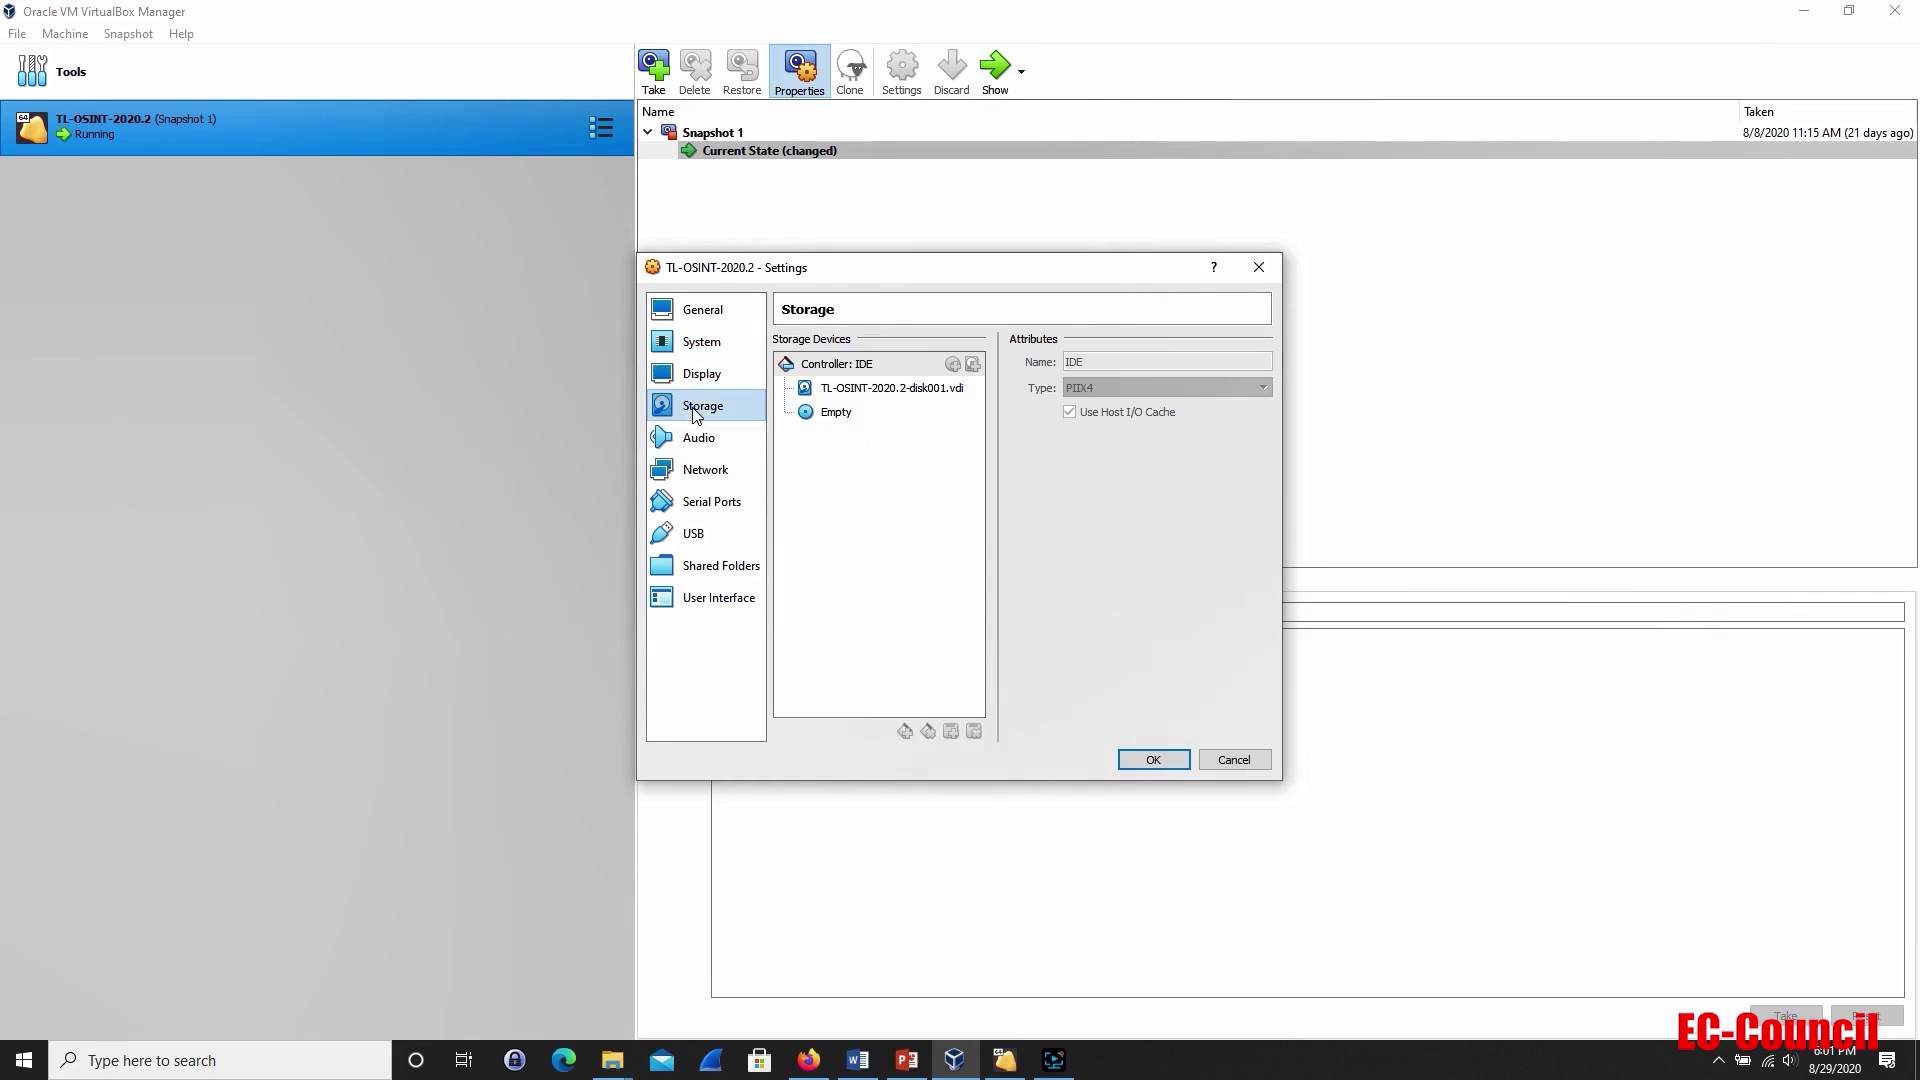
Task: Click the Name field containing IDE
Action: coord(1167,362)
